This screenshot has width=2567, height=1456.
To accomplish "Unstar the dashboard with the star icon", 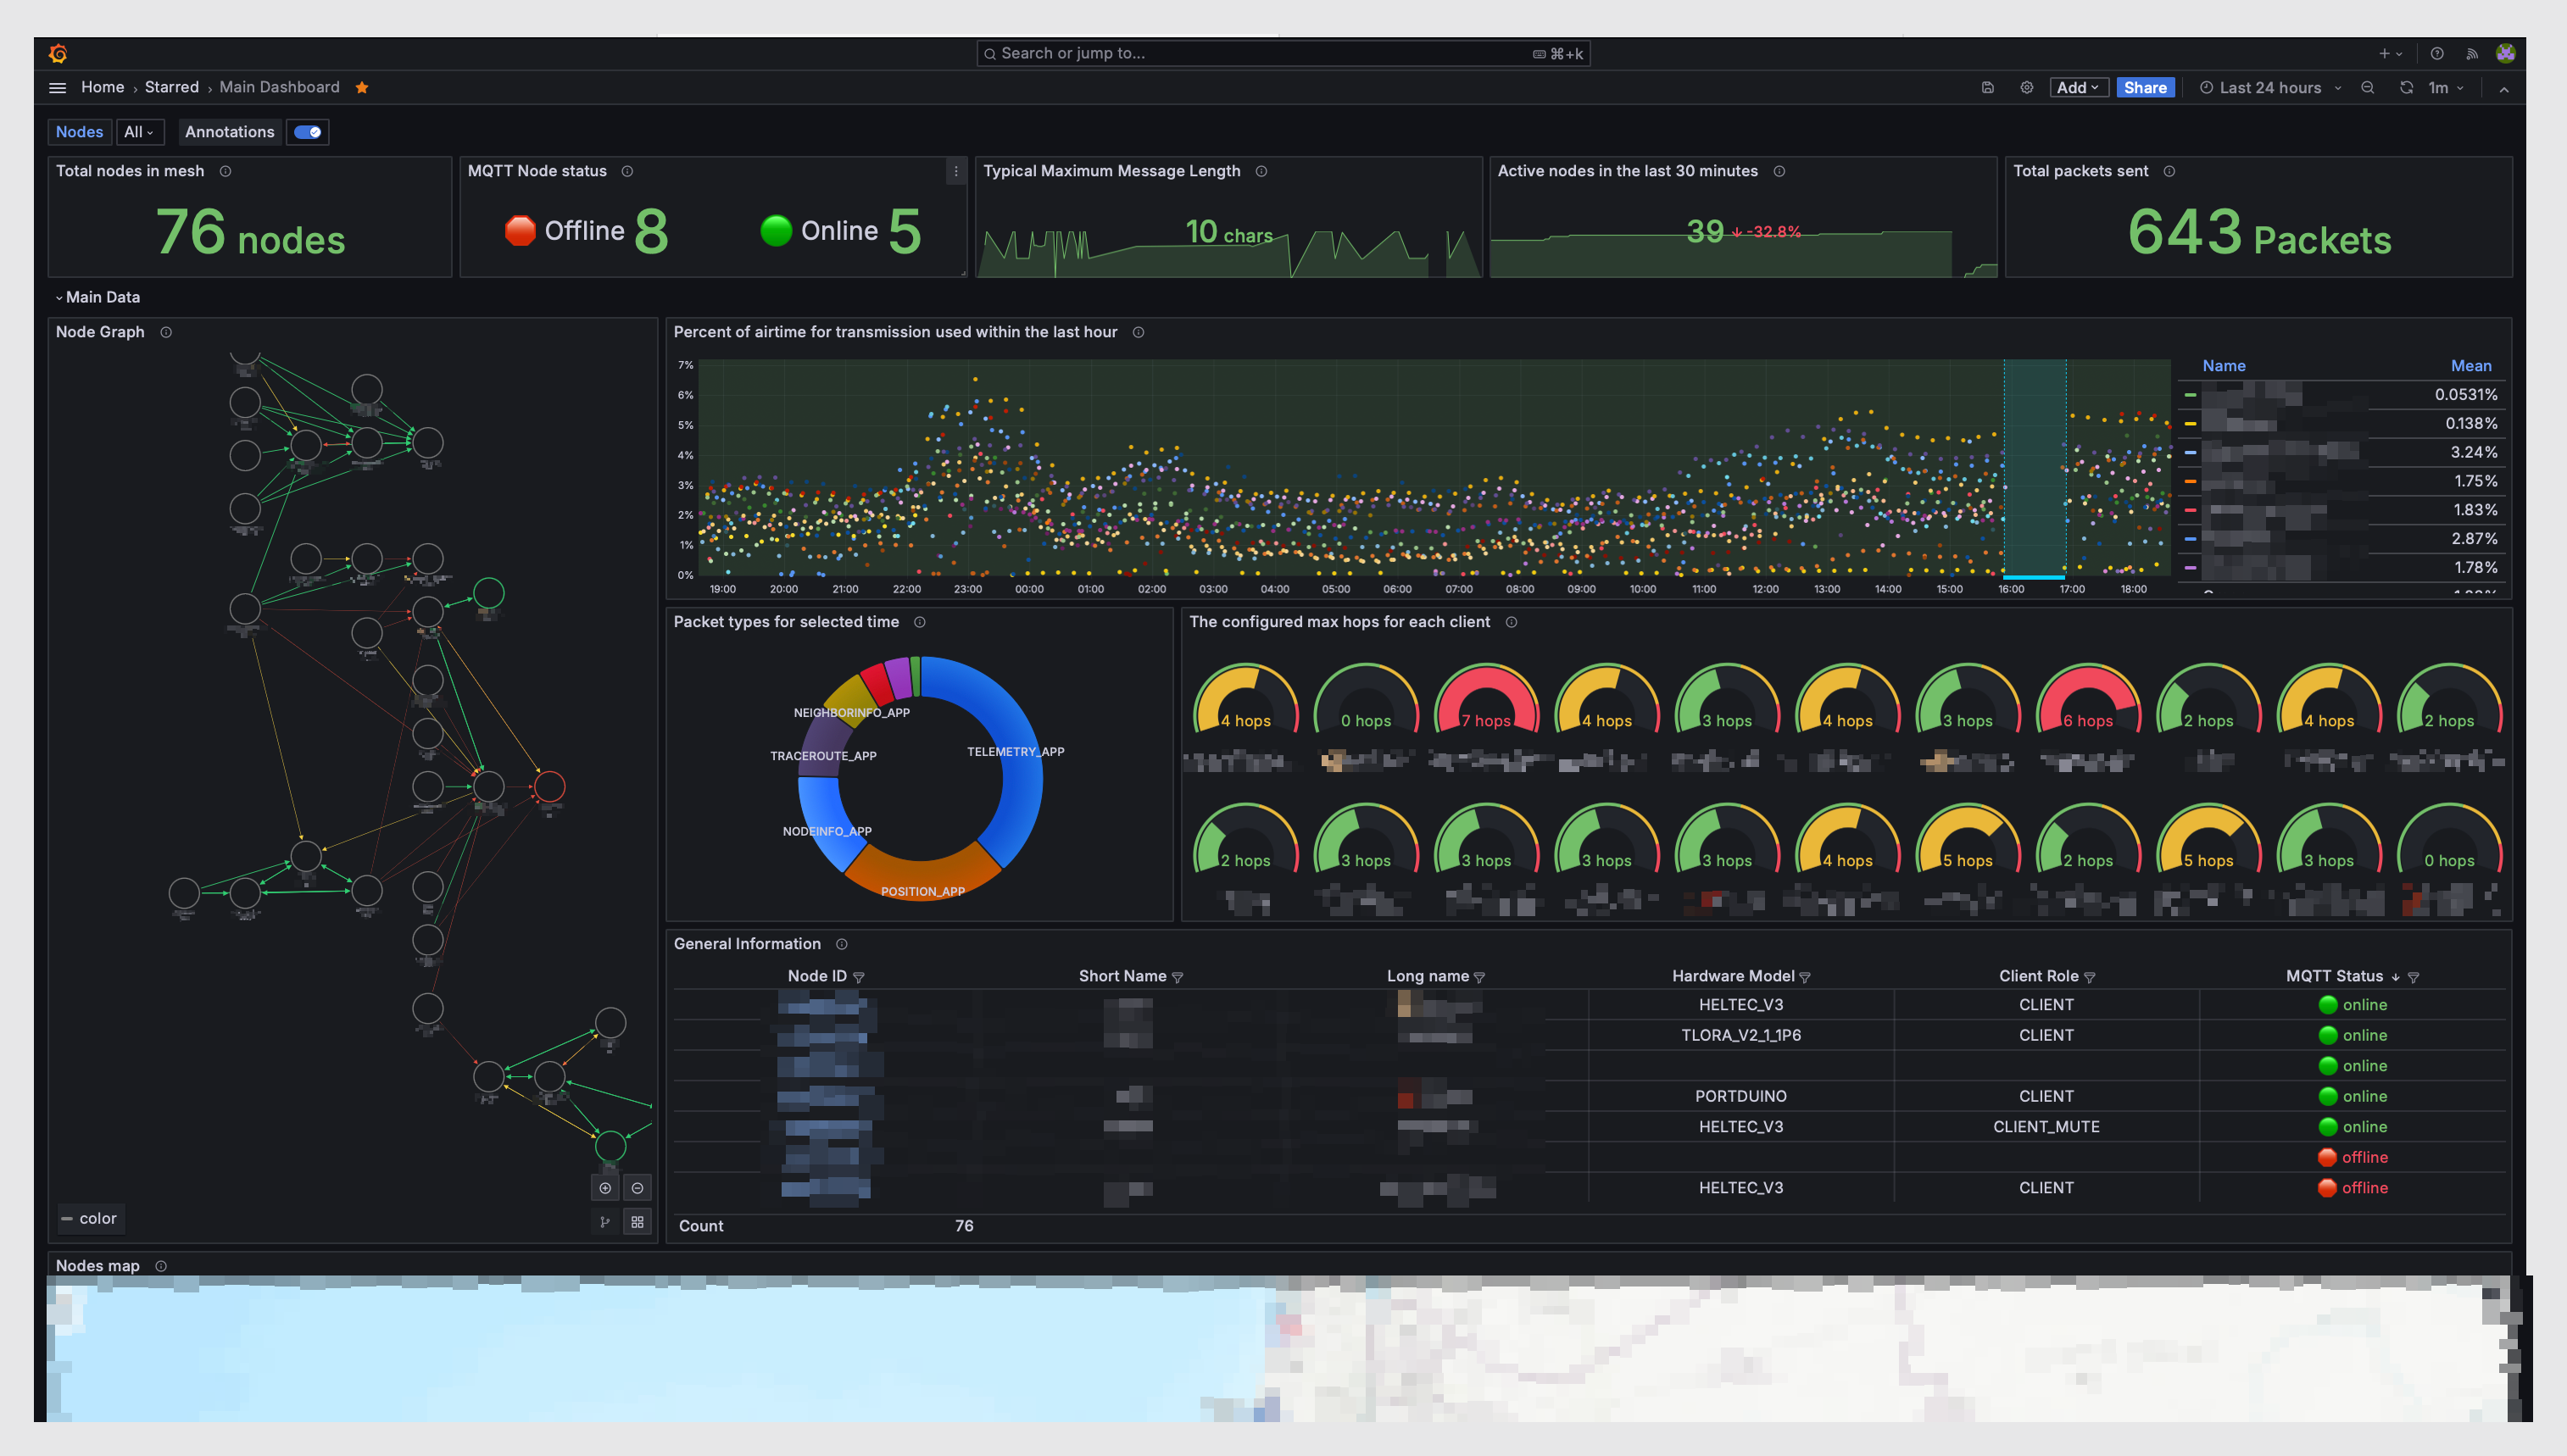I will coord(362,88).
